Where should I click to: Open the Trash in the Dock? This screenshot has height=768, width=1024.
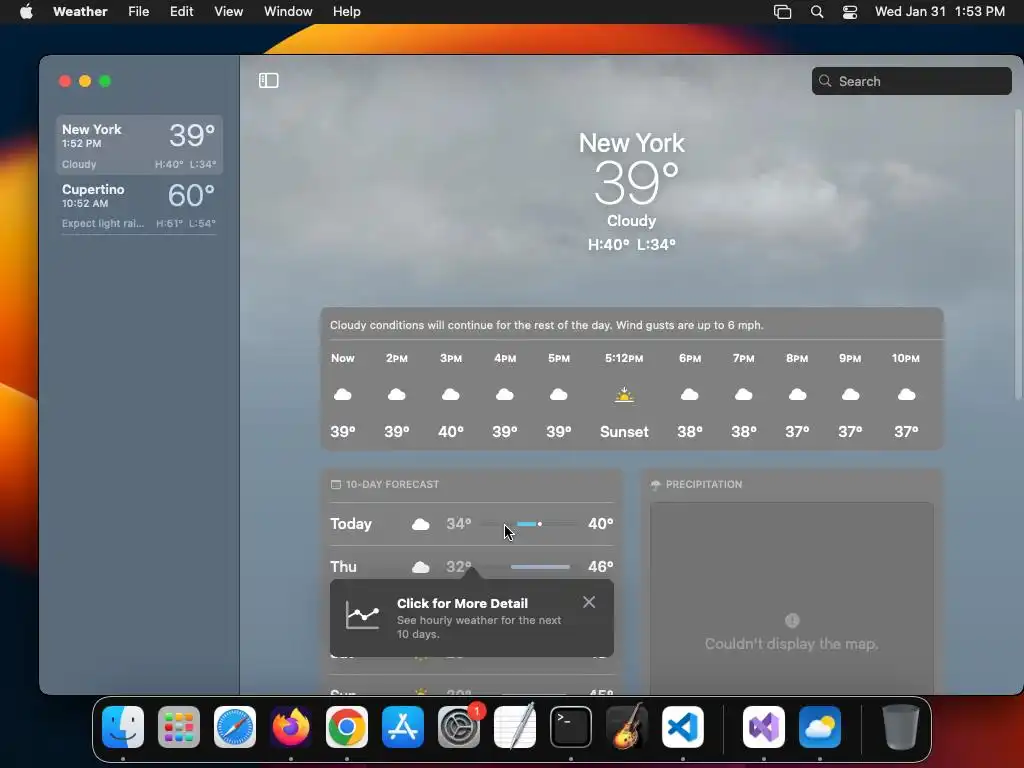[901, 727]
